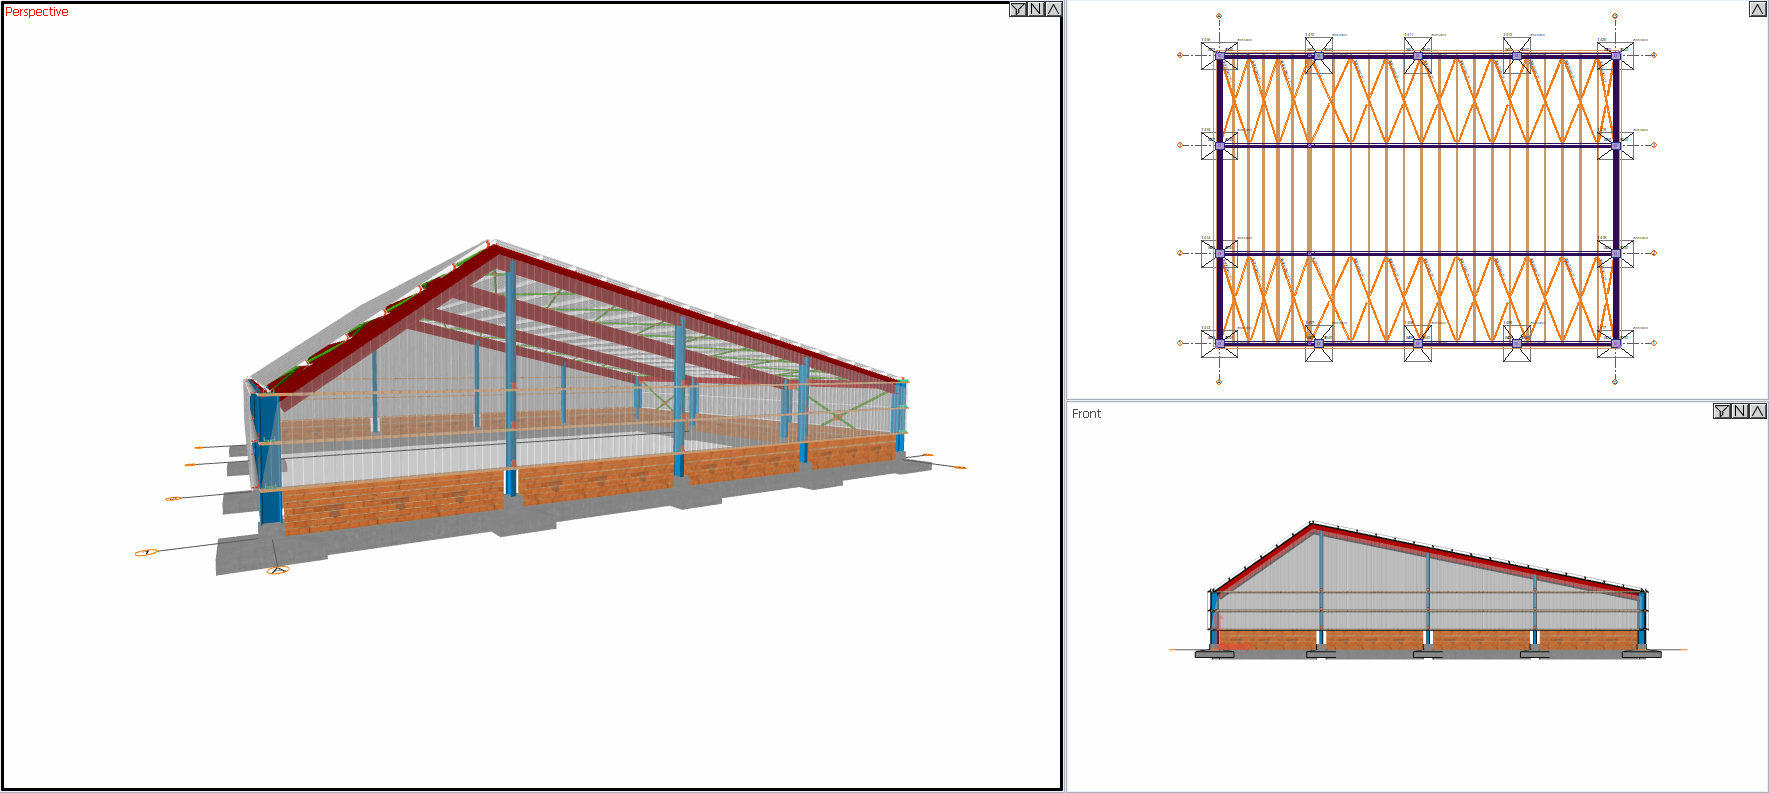Click the caret icon in the top-right plan view
This screenshot has width=1769, height=793.
tap(1757, 10)
